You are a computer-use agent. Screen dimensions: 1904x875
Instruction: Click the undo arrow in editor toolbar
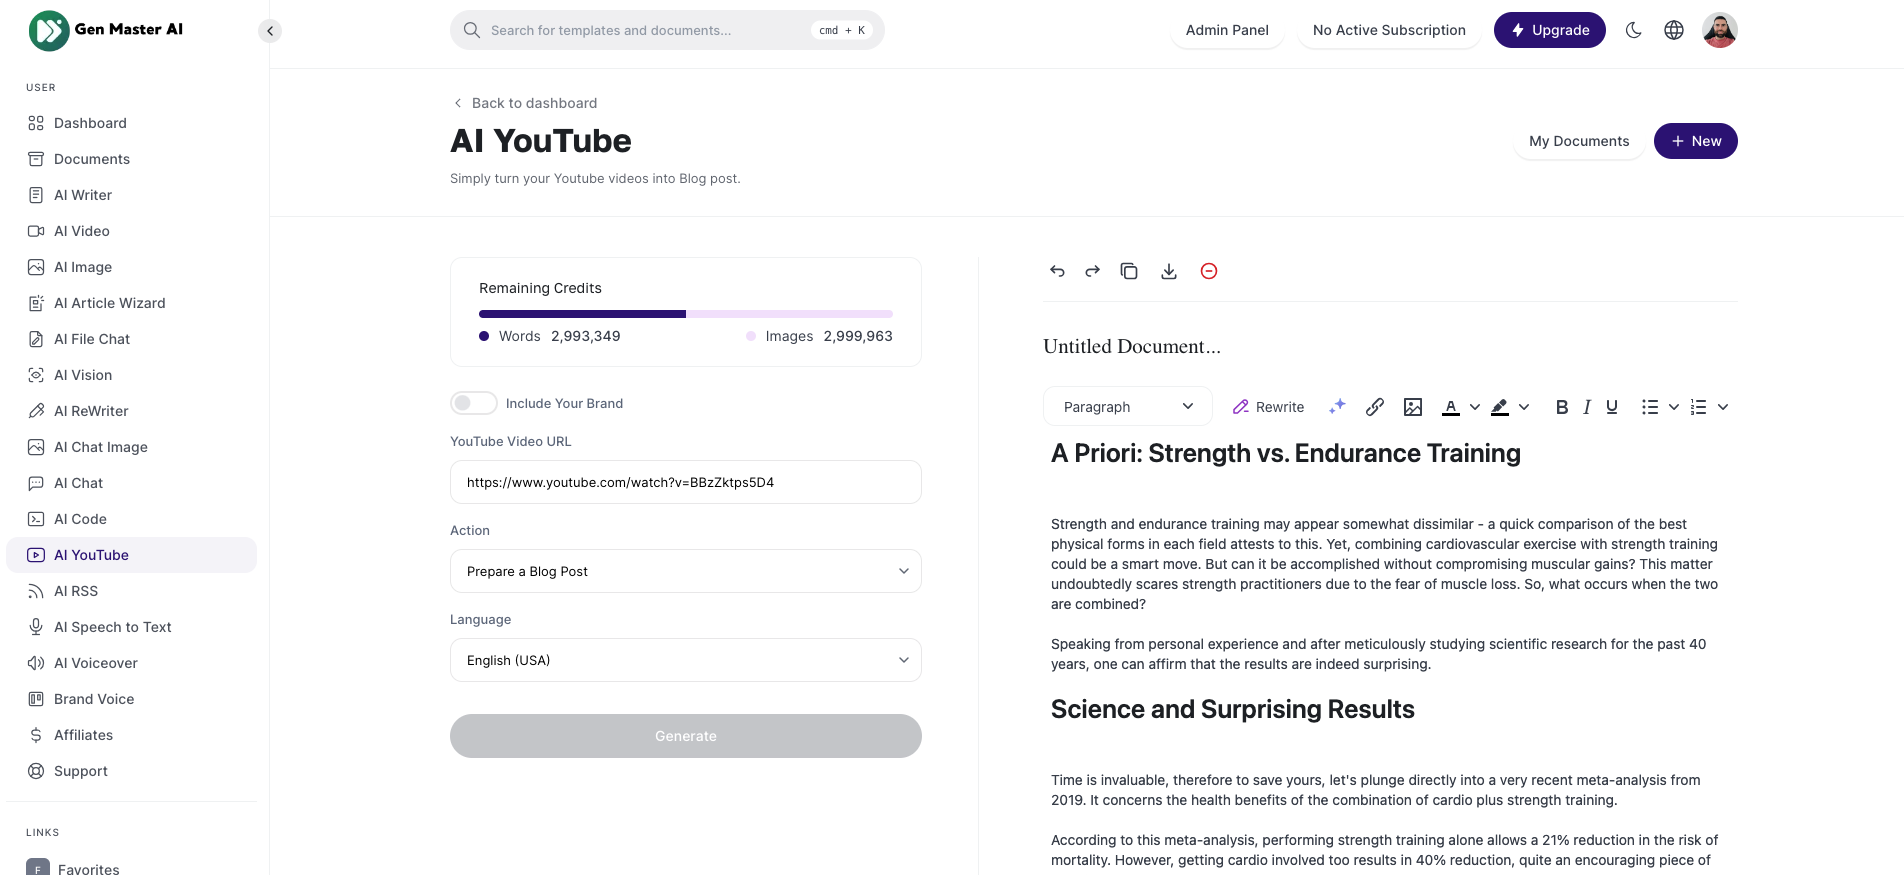coord(1057,271)
